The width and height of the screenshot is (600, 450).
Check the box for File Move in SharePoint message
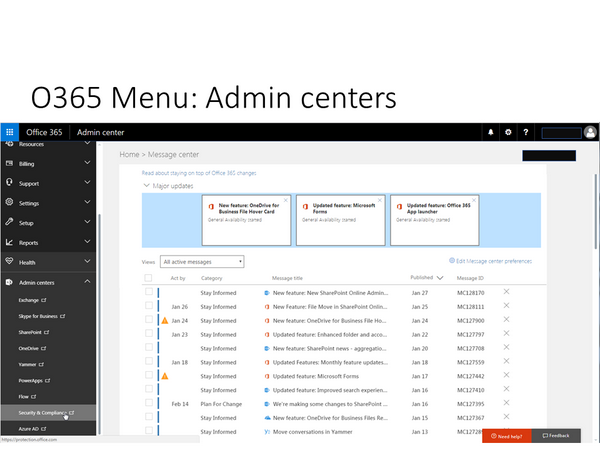point(149,305)
